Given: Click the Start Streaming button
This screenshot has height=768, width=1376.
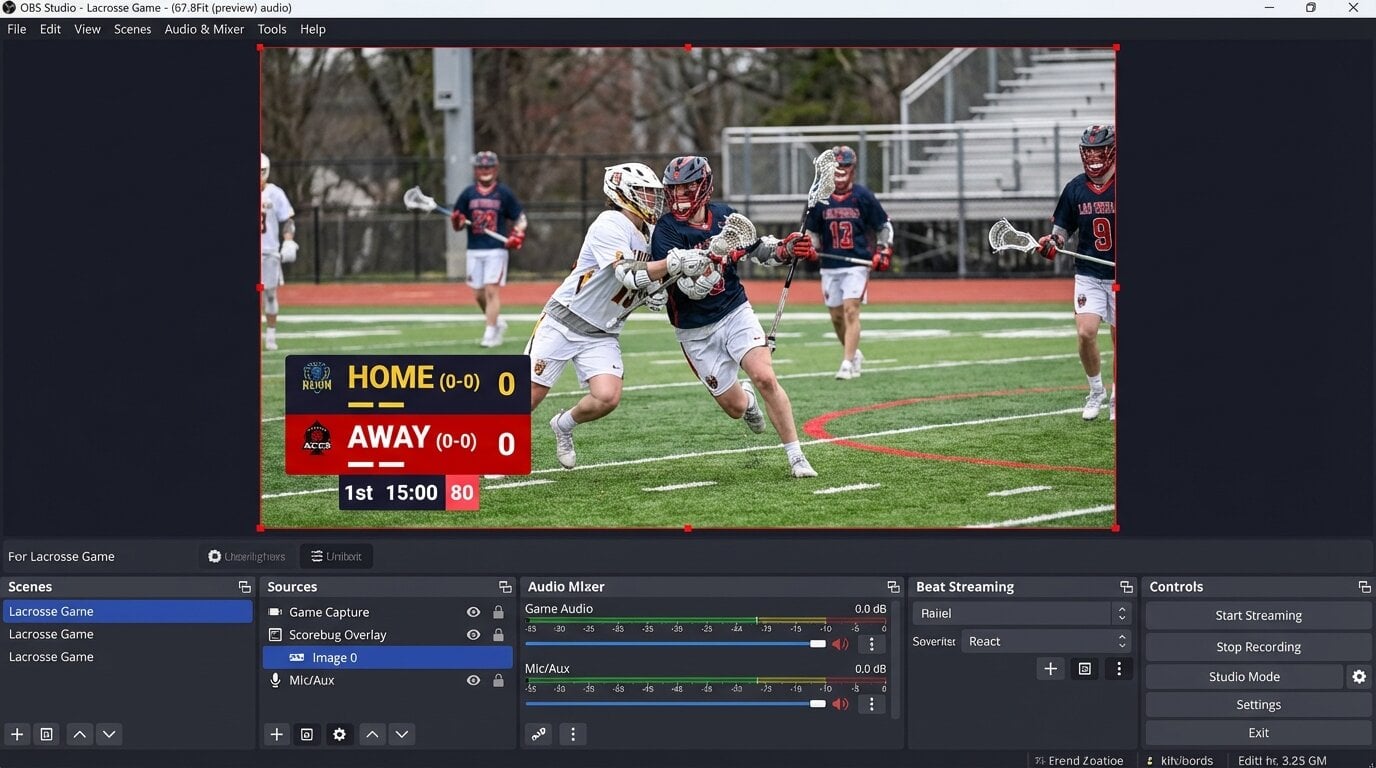Looking at the screenshot, I should pos(1257,615).
